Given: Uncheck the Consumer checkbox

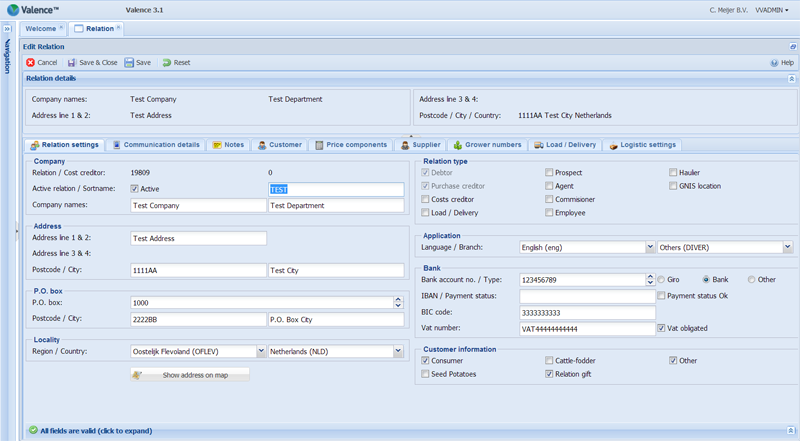Looking at the screenshot, I should click(425, 360).
